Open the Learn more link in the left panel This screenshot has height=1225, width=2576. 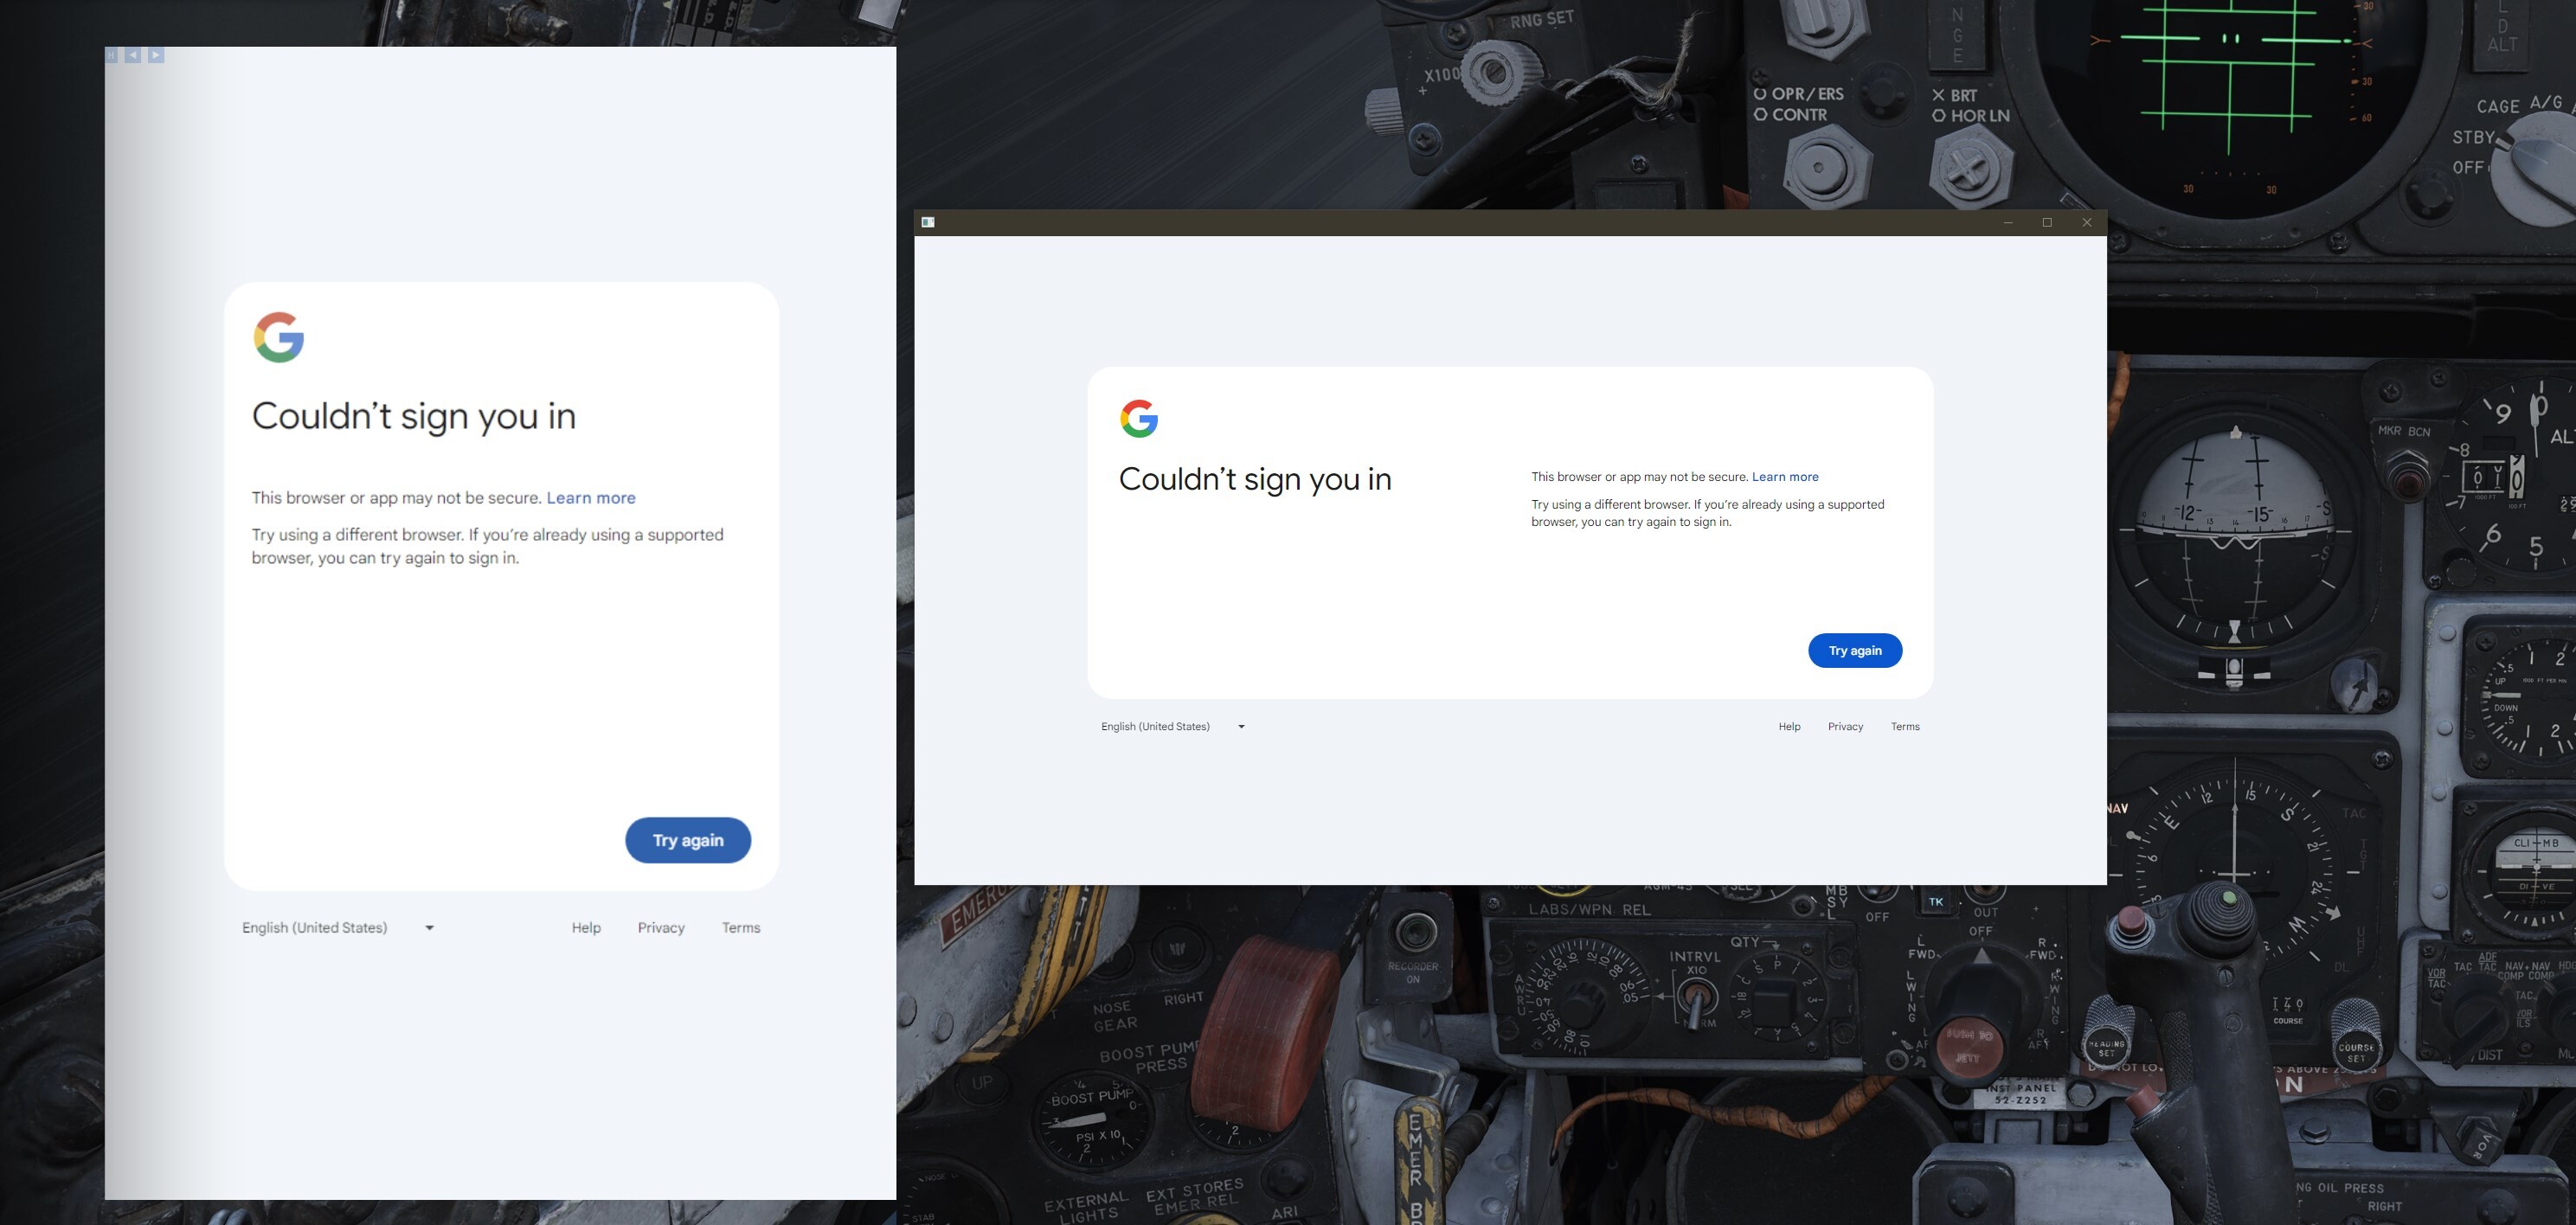591,498
